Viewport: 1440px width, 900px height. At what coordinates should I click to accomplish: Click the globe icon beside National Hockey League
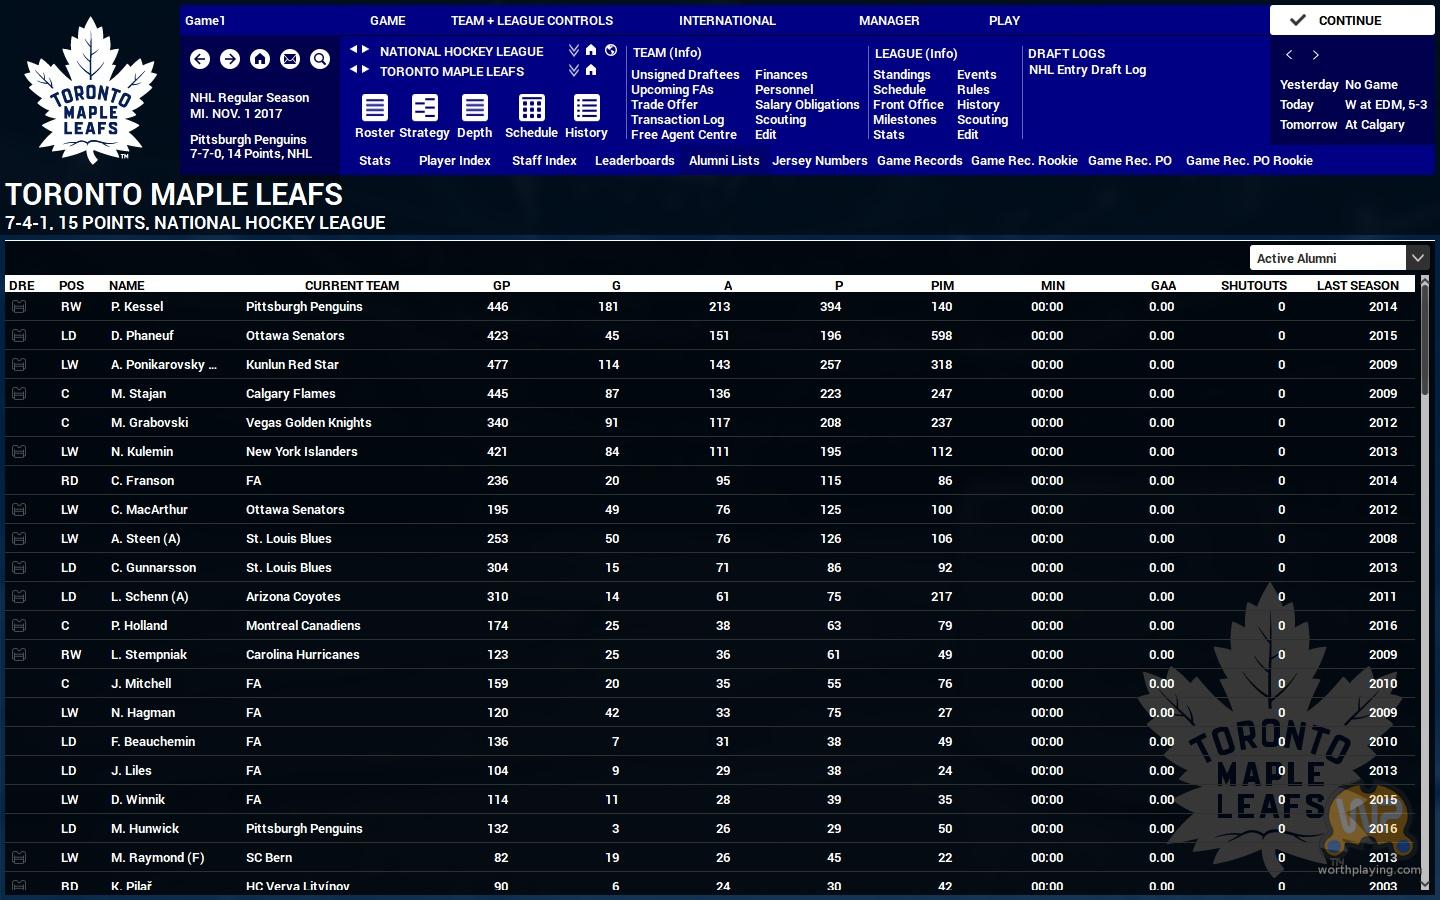pos(611,50)
